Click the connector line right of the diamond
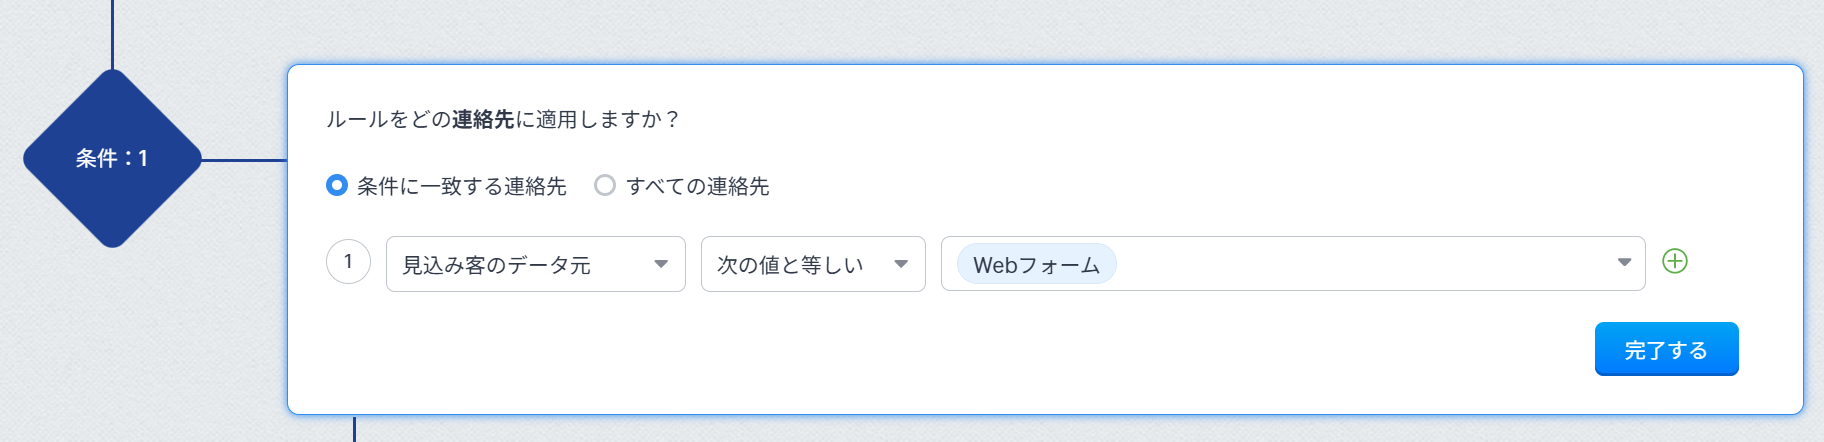Image resolution: width=1824 pixels, height=442 pixels. [245, 159]
